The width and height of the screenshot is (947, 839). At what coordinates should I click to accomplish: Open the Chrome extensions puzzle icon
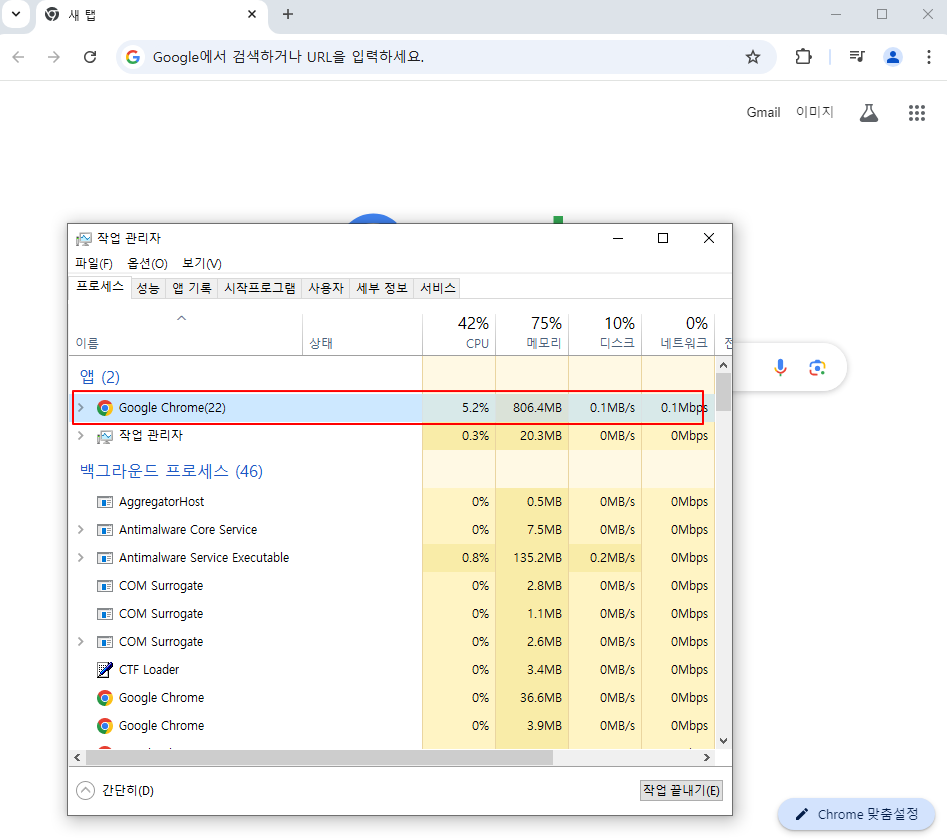(x=803, y=57)
